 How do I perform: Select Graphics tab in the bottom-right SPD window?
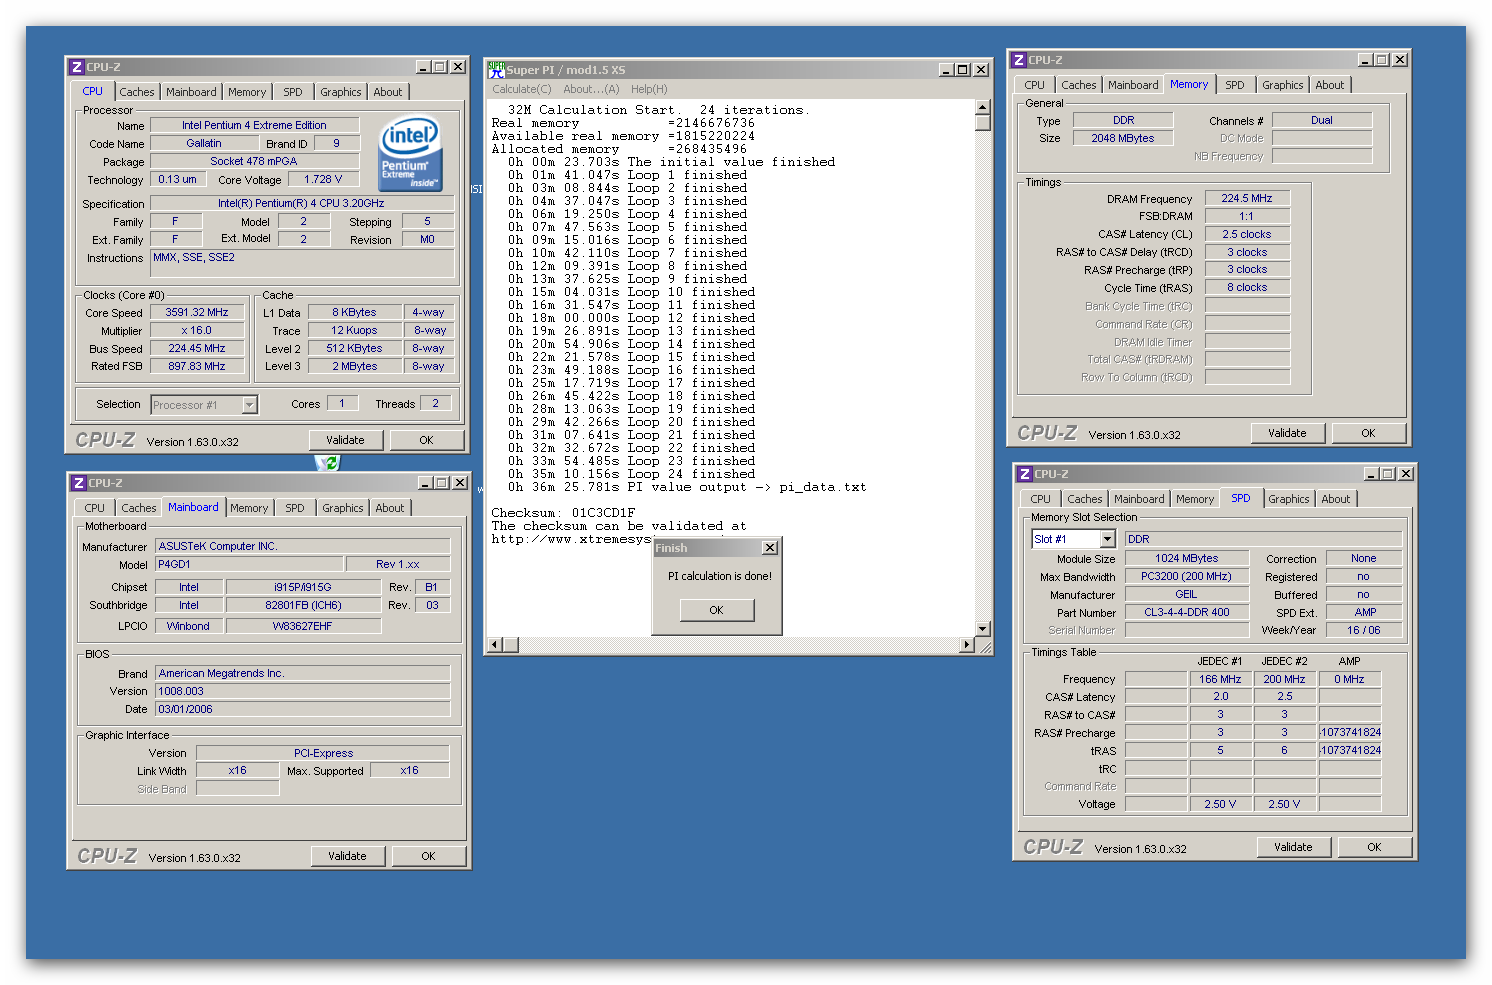click(x=1289, y=499)
